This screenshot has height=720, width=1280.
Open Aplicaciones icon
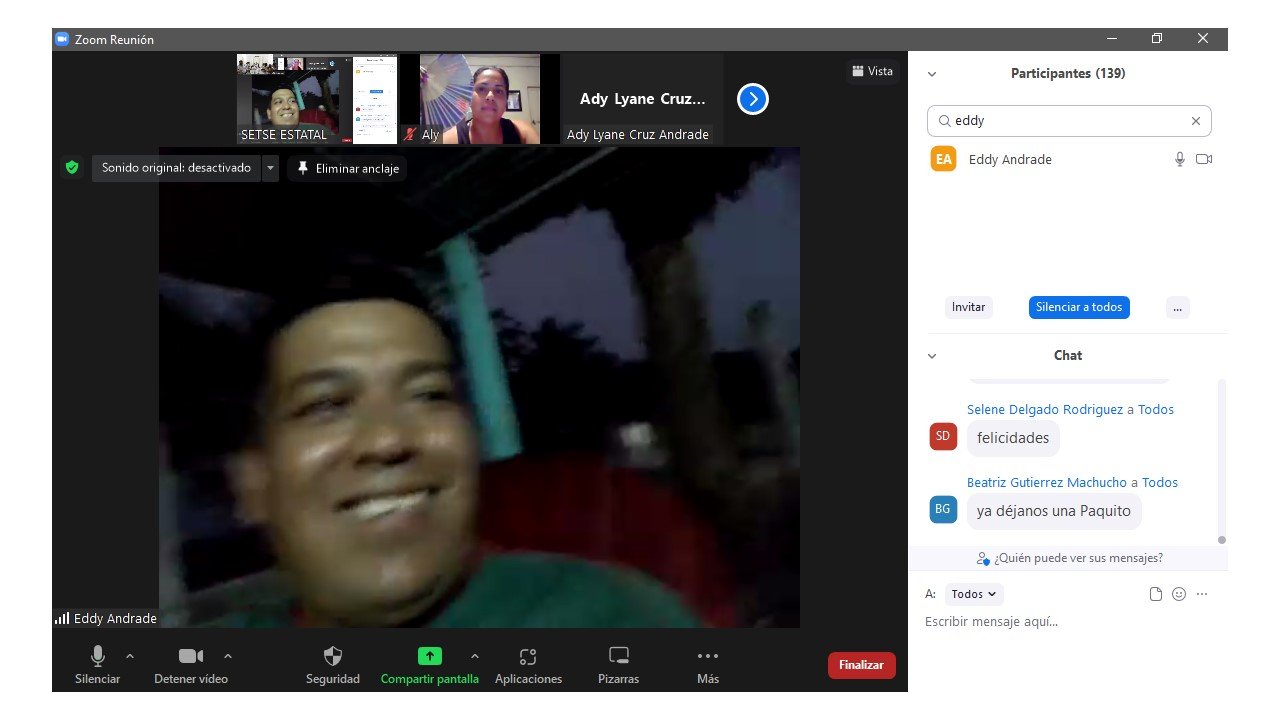(x=528, y=656)
